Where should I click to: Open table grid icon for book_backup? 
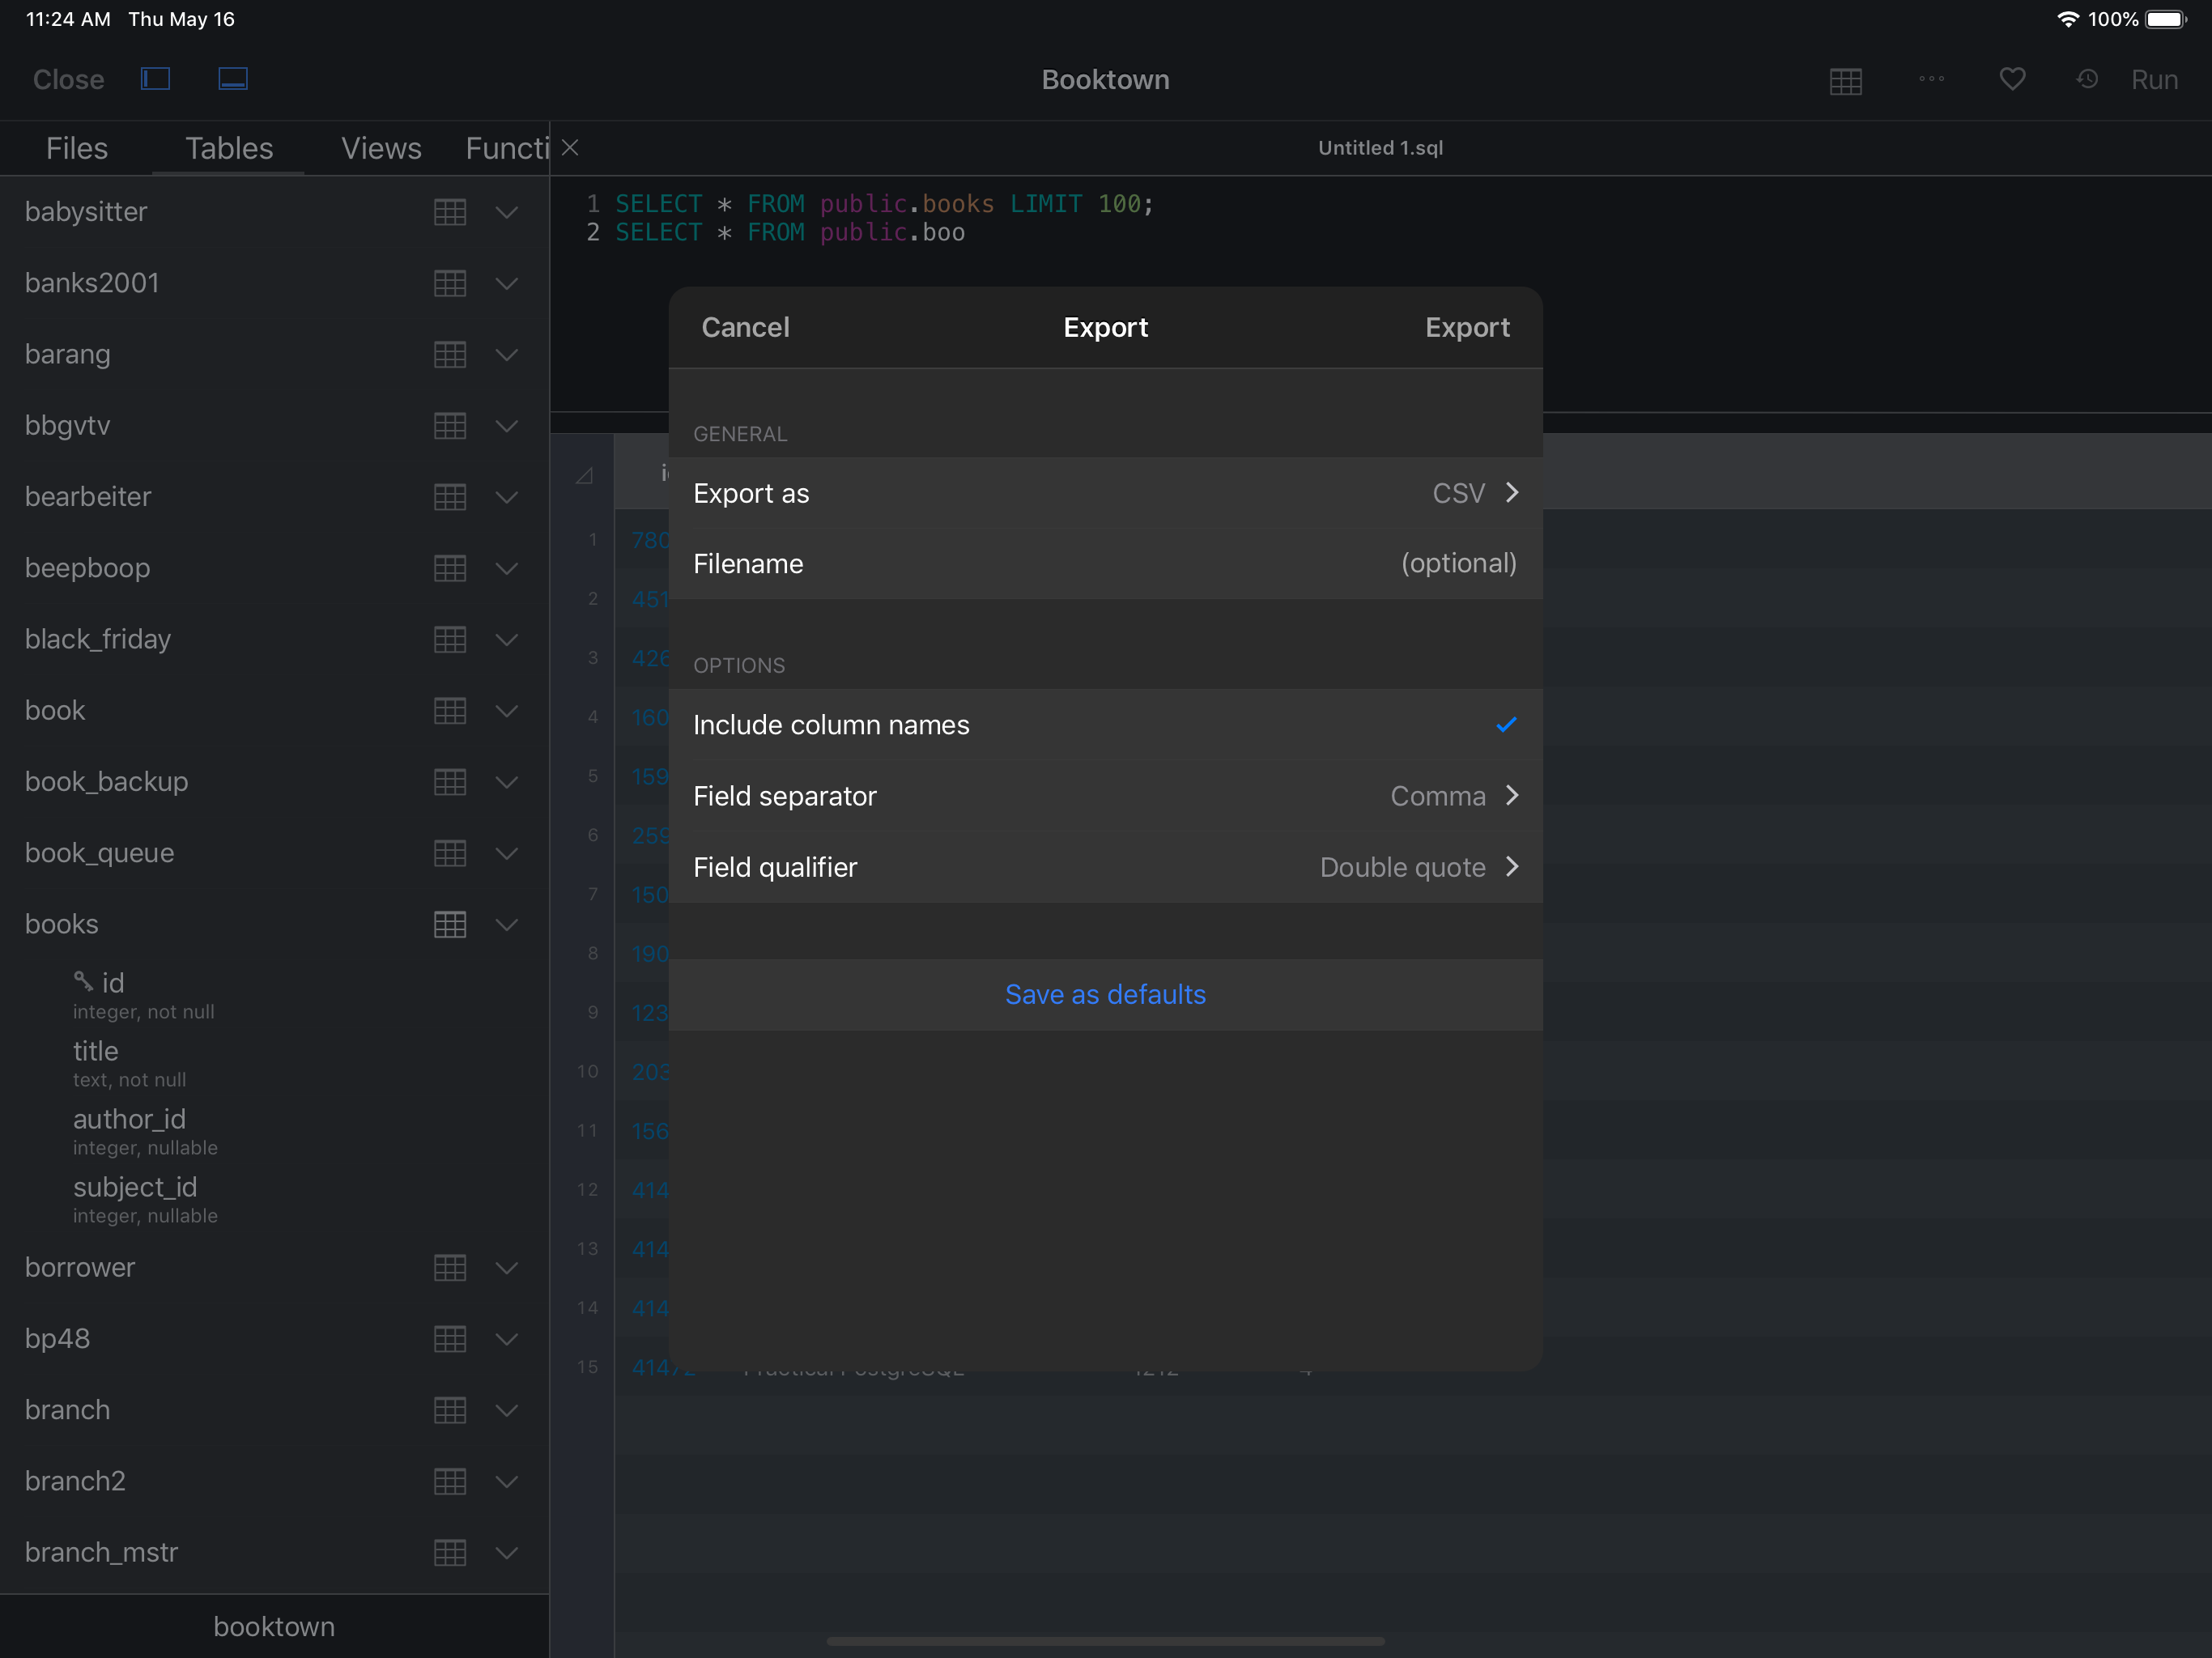450,781
